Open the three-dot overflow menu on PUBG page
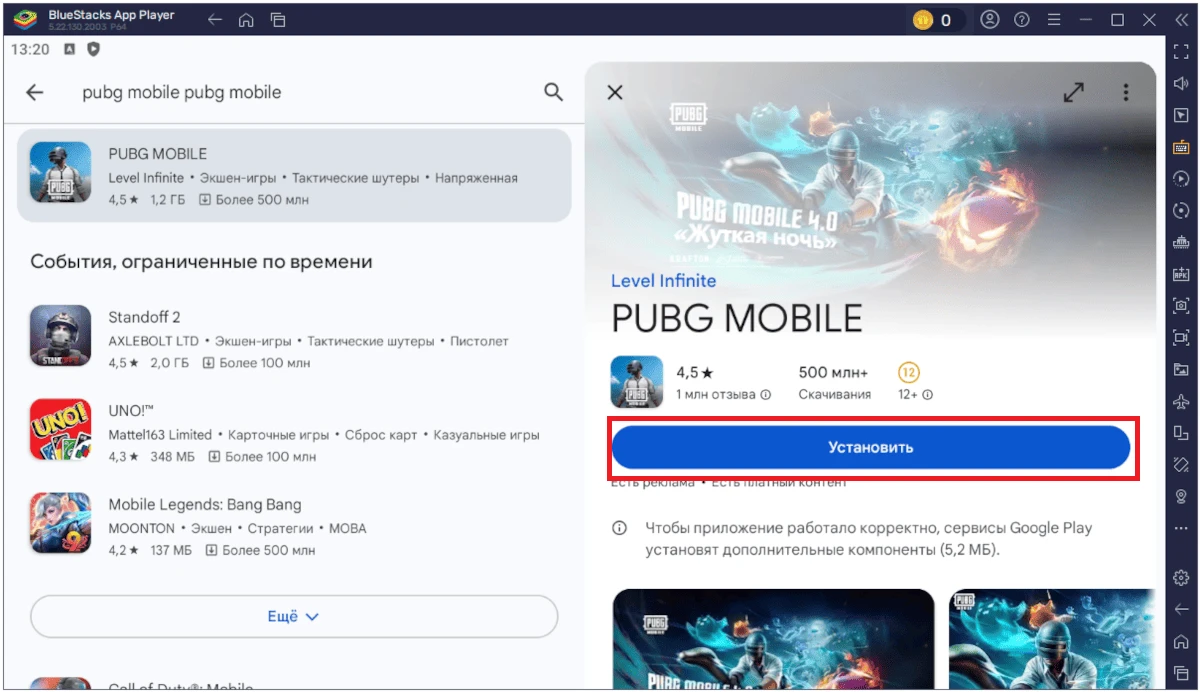 (x=1126, y=92)
